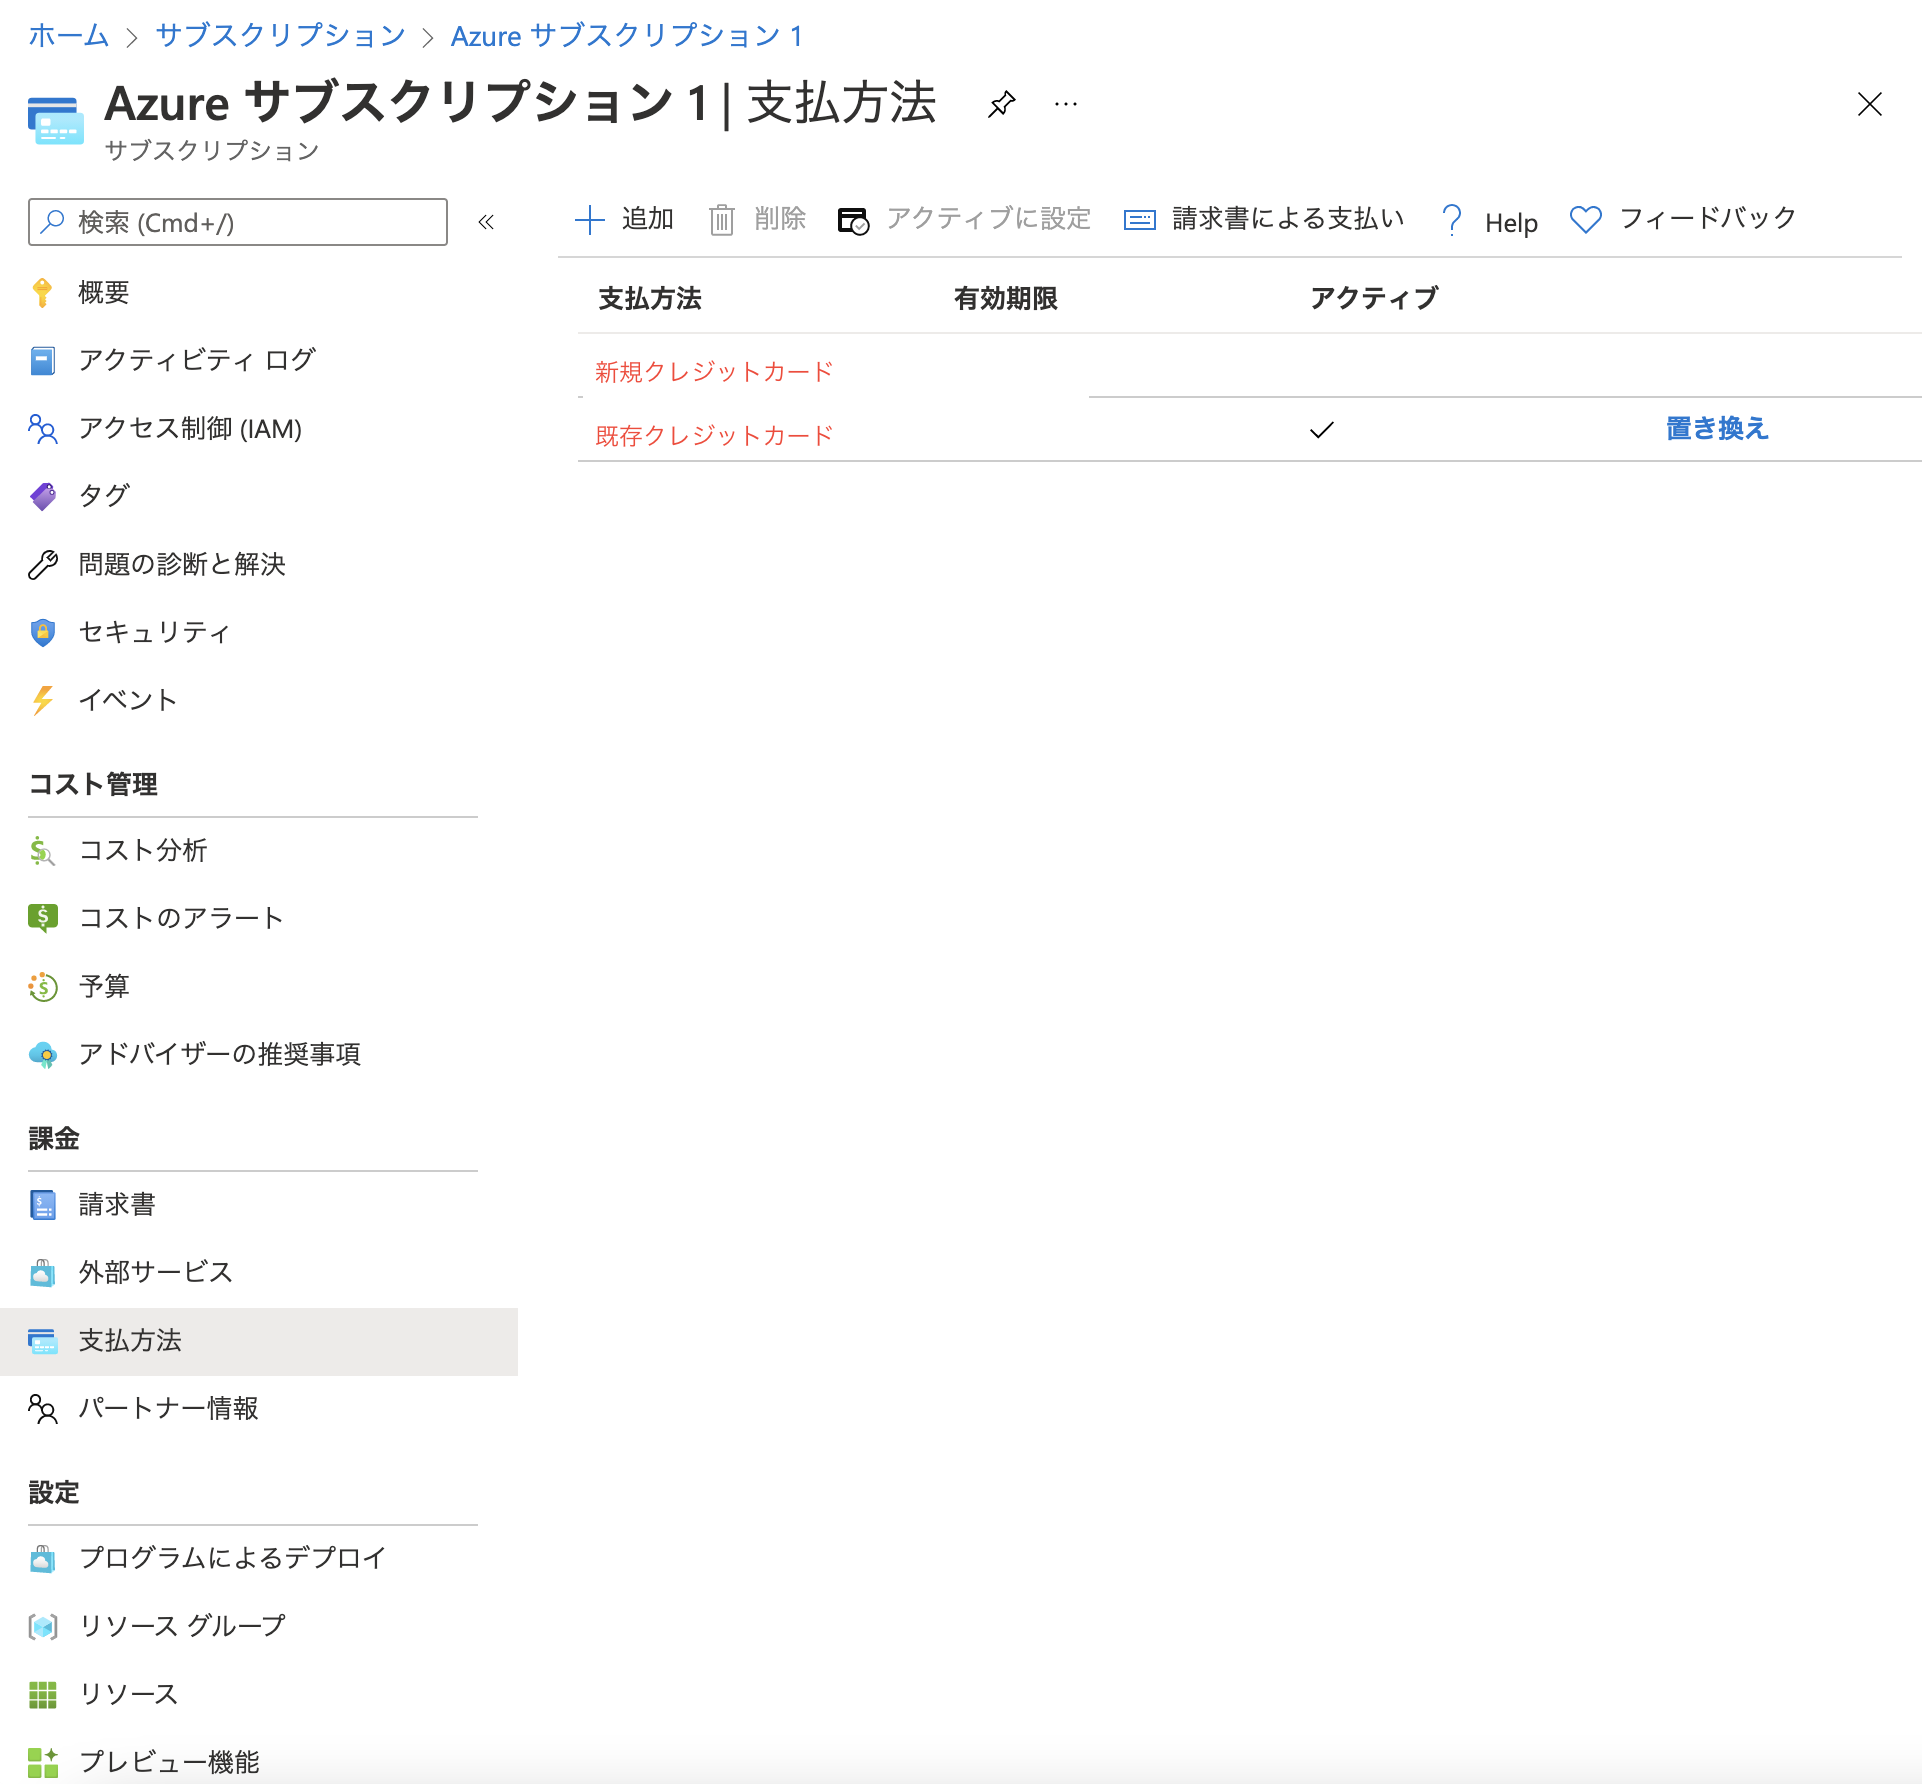Open リソース グループ from 設定

pyautogui.click(x=181, y=1625)
